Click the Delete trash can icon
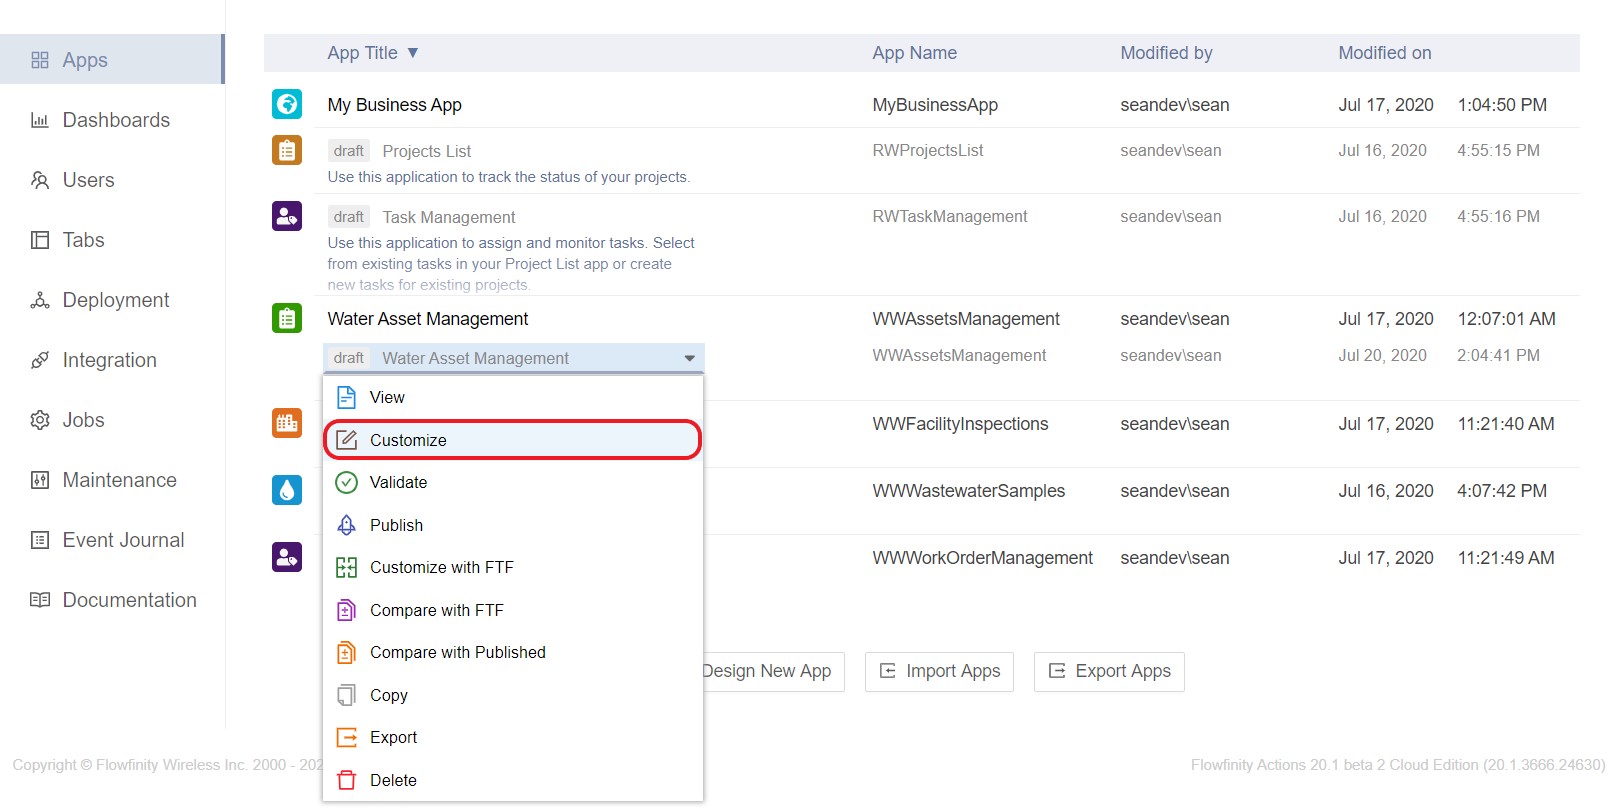 pos(346,780)
